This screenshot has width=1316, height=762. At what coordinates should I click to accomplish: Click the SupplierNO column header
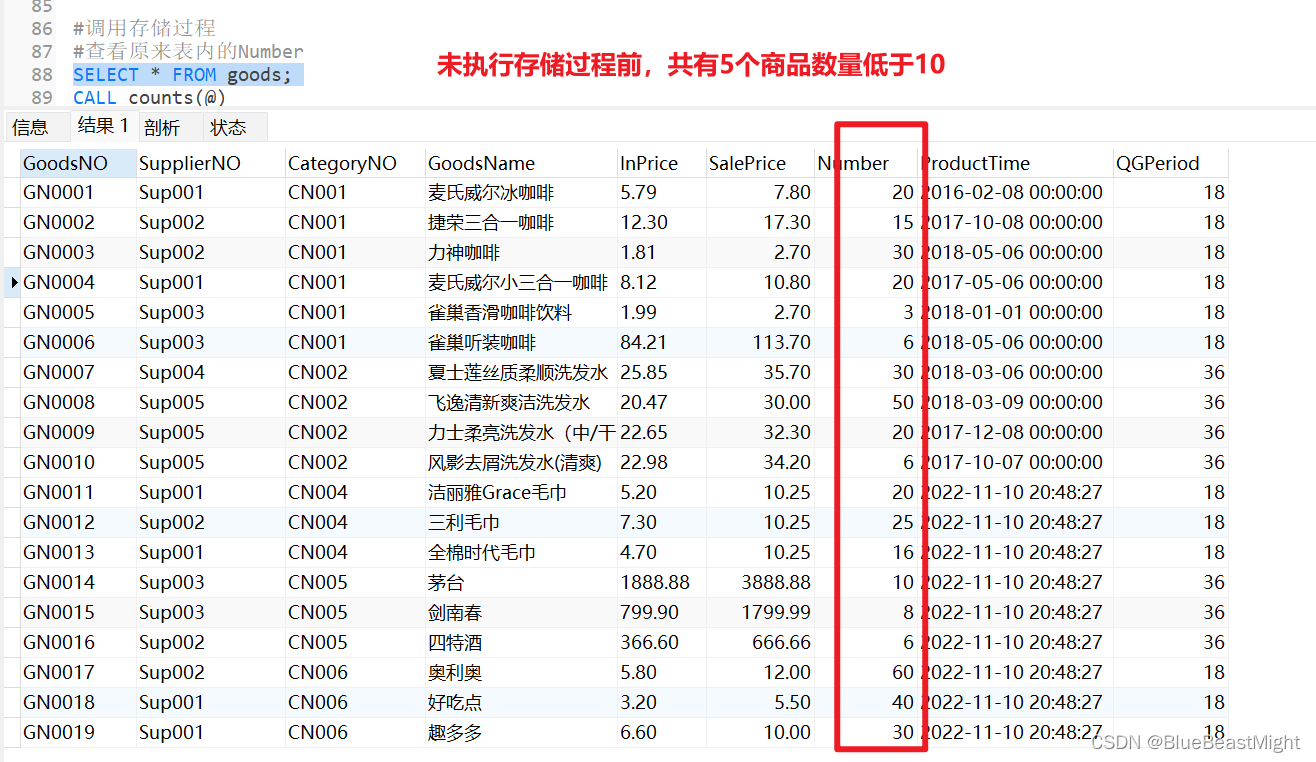[x=211, y=163]
